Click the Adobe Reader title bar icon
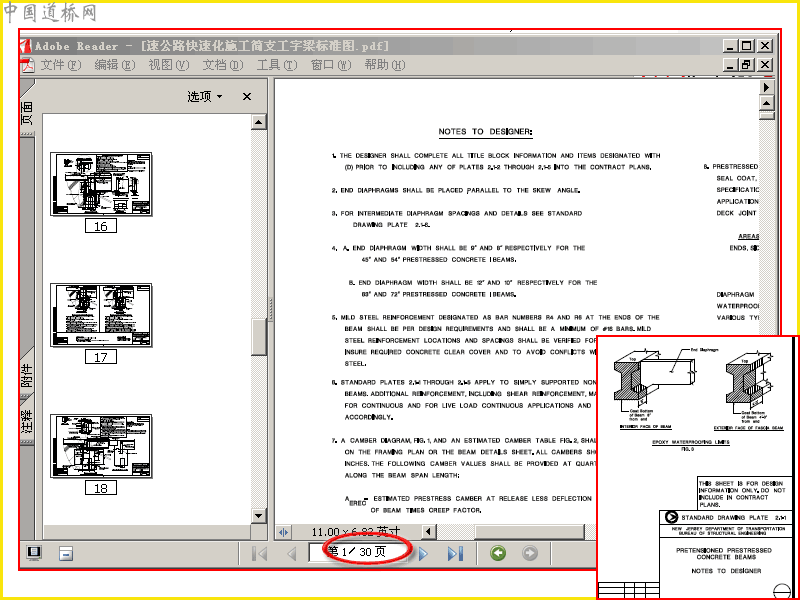800x600 pixels. click(26, 45)
